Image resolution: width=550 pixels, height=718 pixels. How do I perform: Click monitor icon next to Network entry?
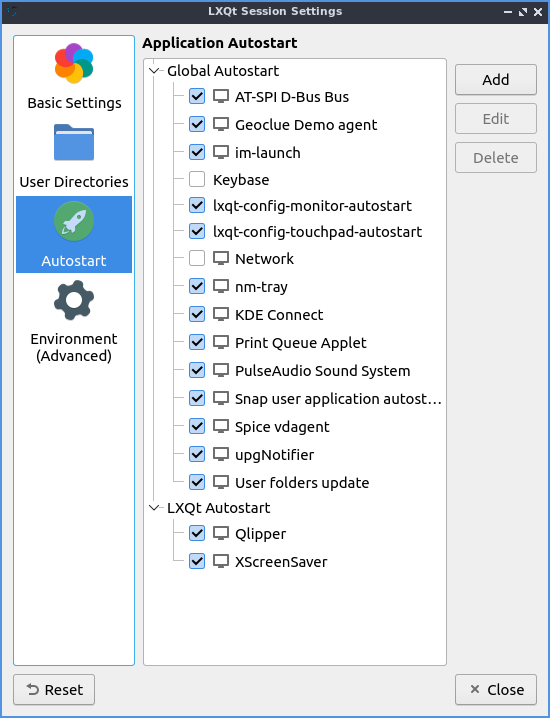coord(221,259)
